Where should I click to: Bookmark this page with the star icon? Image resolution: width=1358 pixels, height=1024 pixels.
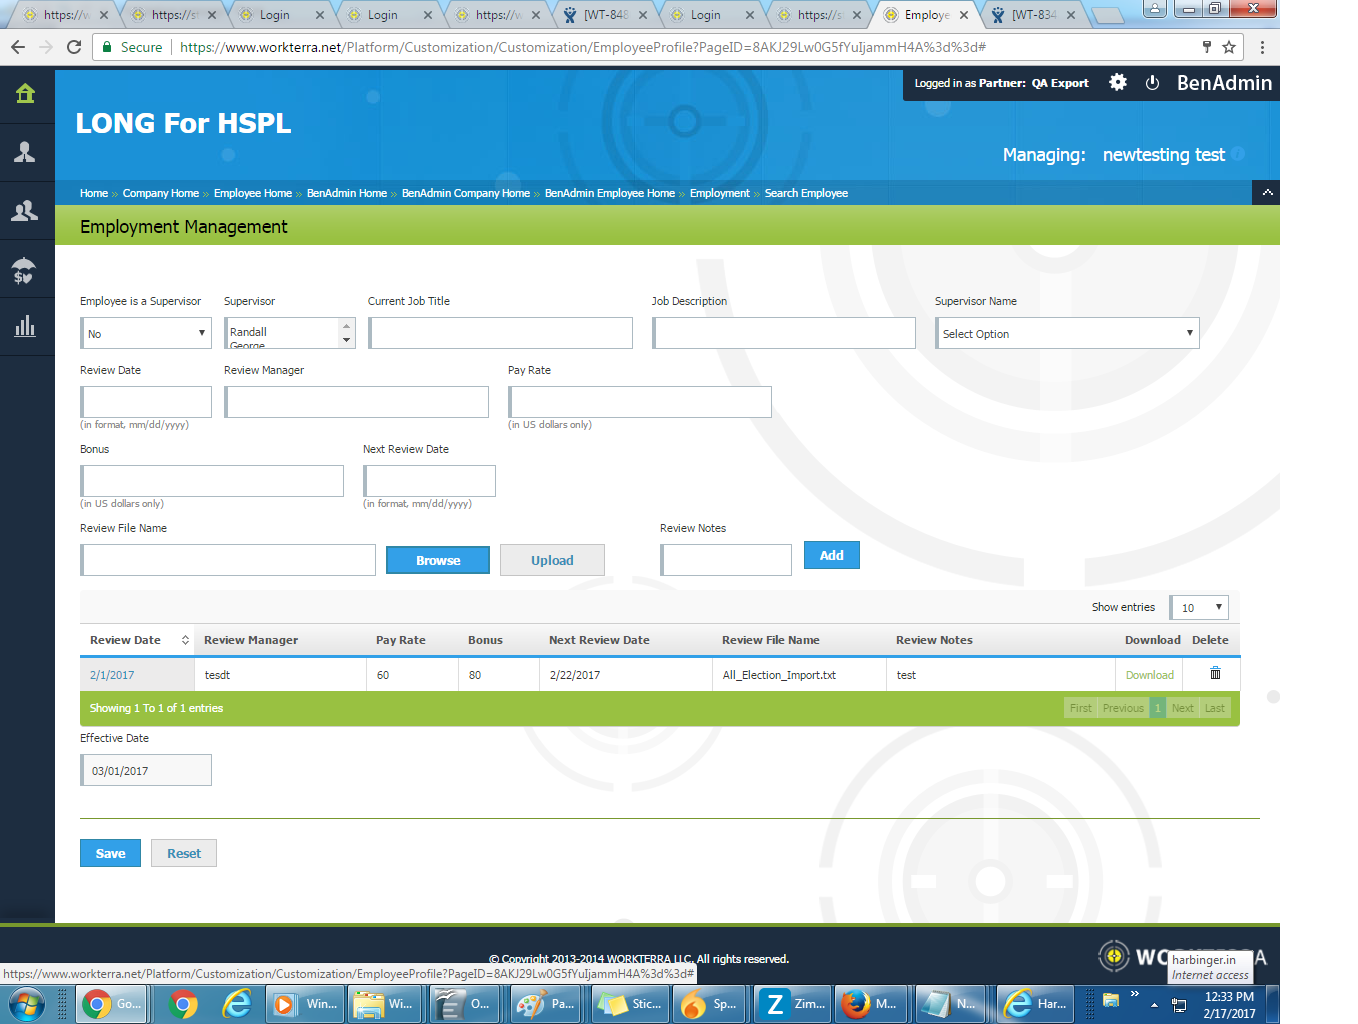point(1229,47)
